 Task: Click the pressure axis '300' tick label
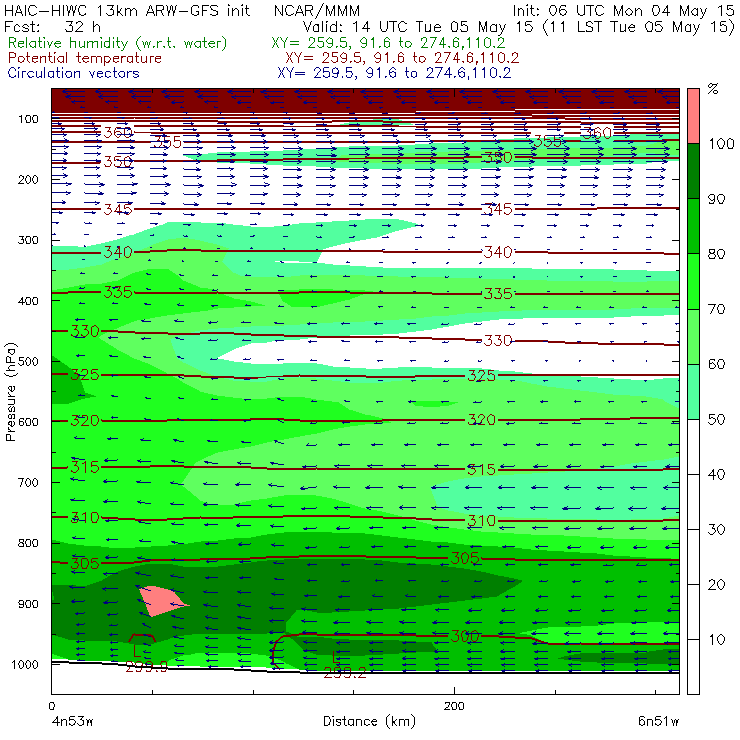28,240
